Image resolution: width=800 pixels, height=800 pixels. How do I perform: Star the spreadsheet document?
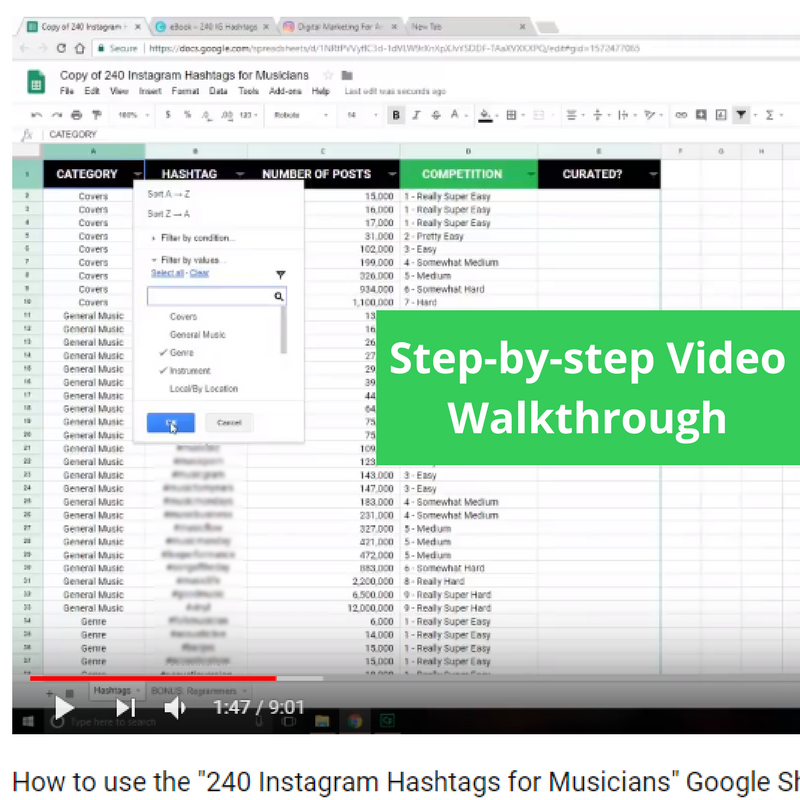(328, 76)
